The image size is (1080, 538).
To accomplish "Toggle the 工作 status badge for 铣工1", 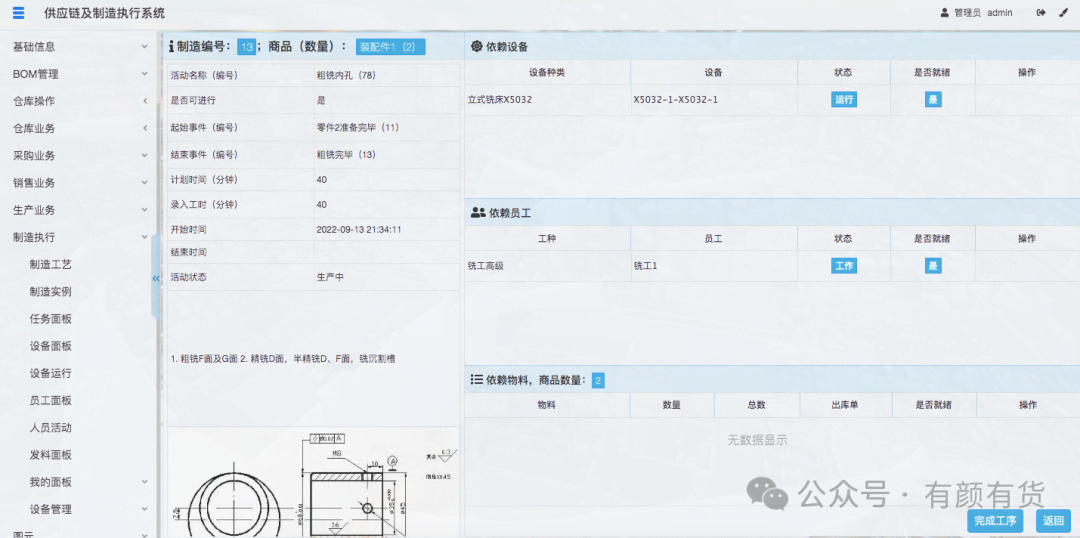I will click(x=843, y=266).
